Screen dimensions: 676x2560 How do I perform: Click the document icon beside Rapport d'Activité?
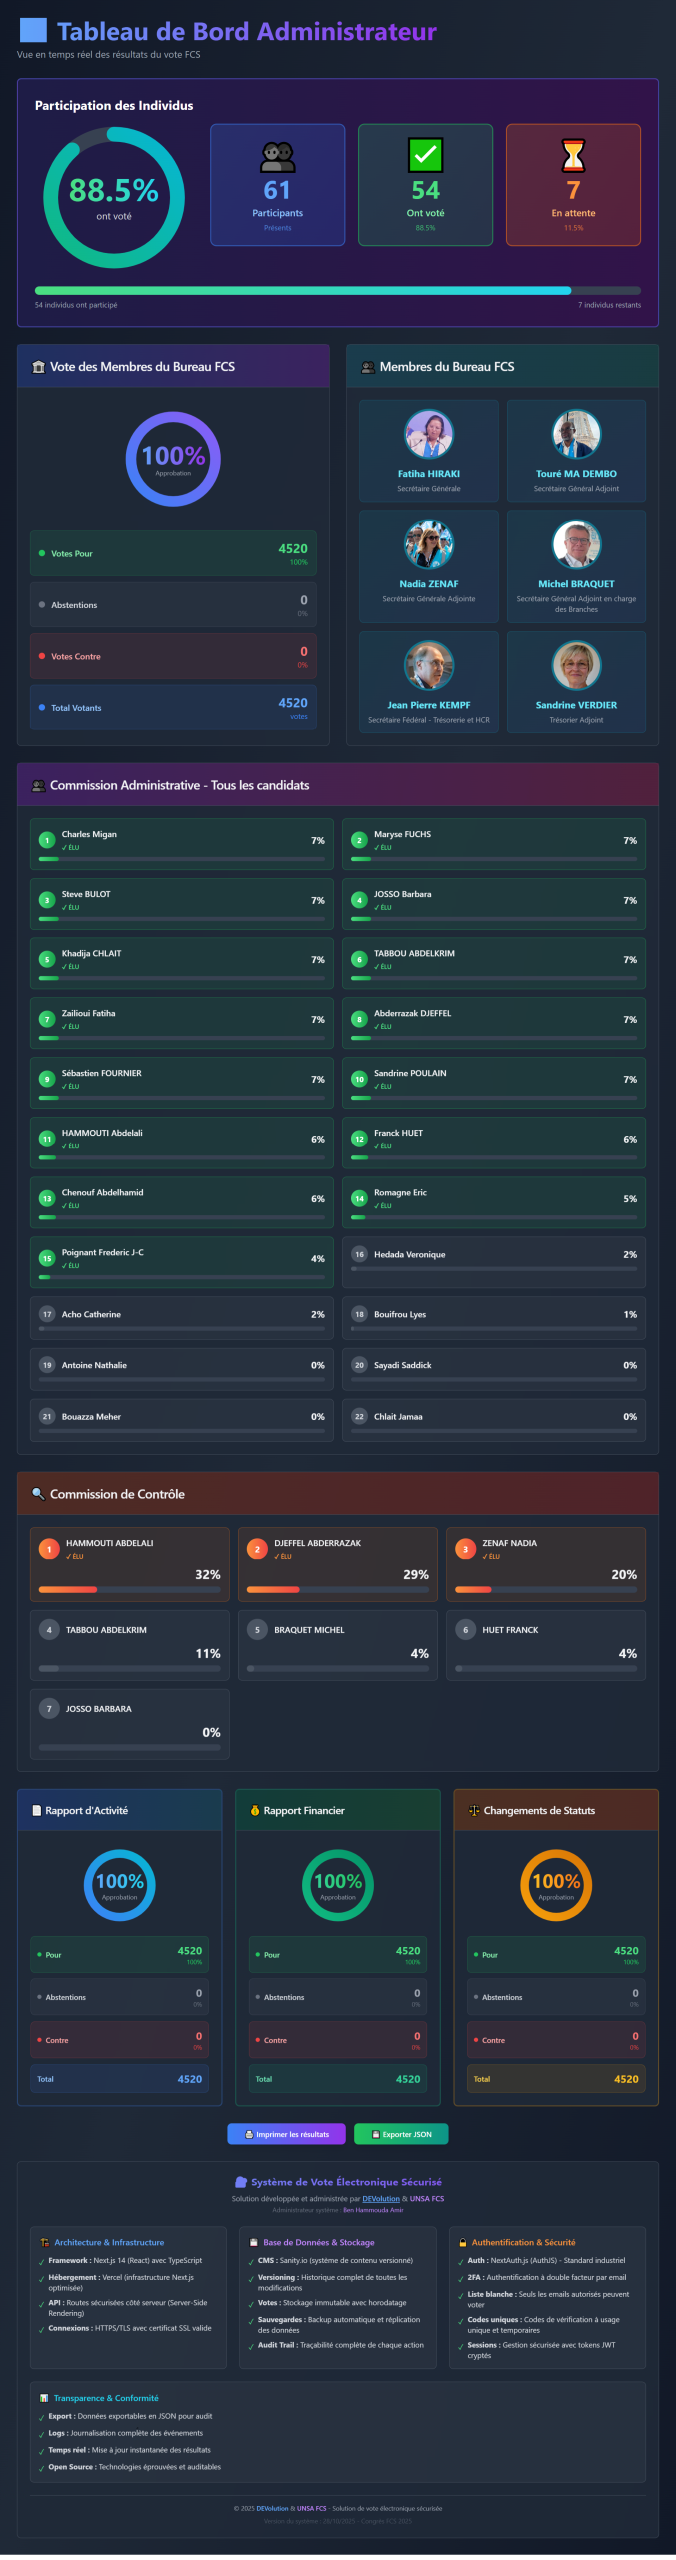point(37,1810)
